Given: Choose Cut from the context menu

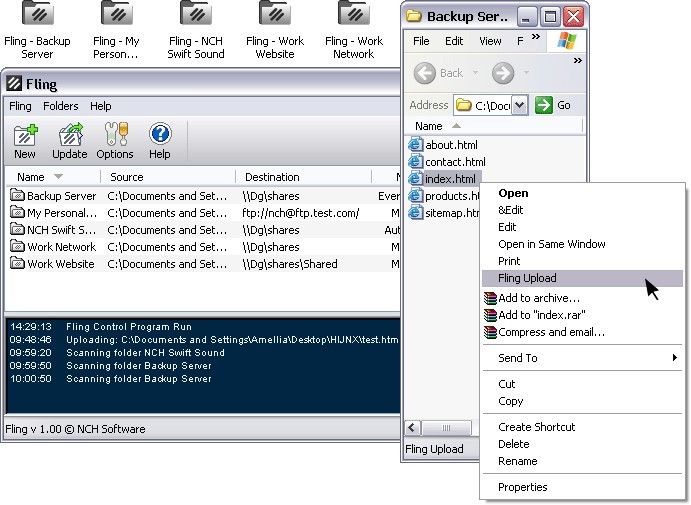Looking at the screenshot, I should (x=582, y=384).
